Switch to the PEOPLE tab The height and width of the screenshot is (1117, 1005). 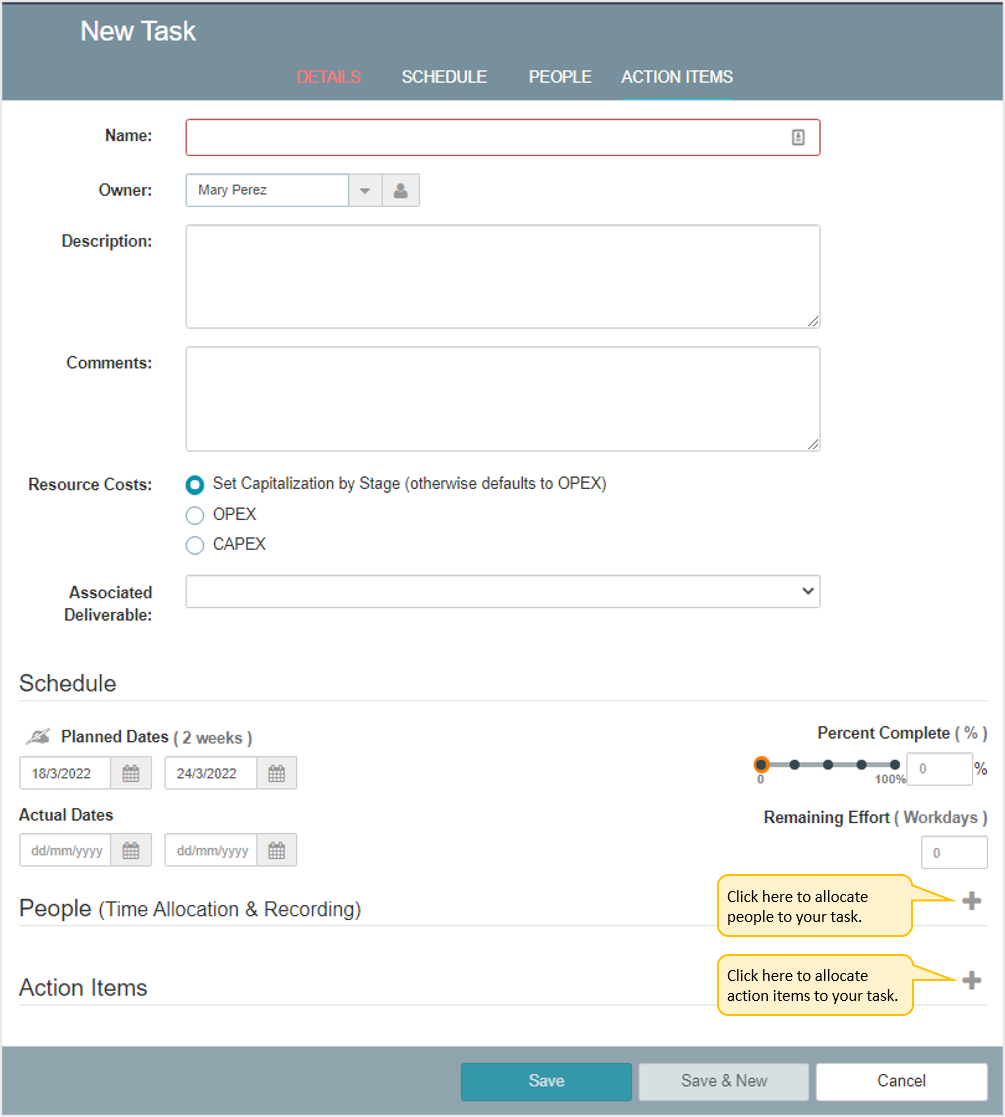(x=560, y=77)
